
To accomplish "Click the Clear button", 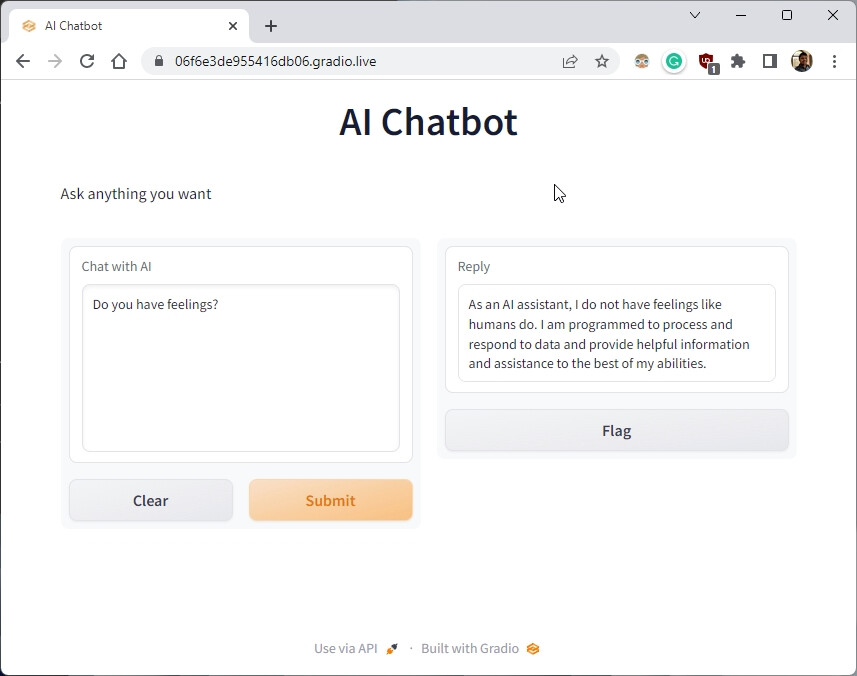I will click(x=151, y=500).
